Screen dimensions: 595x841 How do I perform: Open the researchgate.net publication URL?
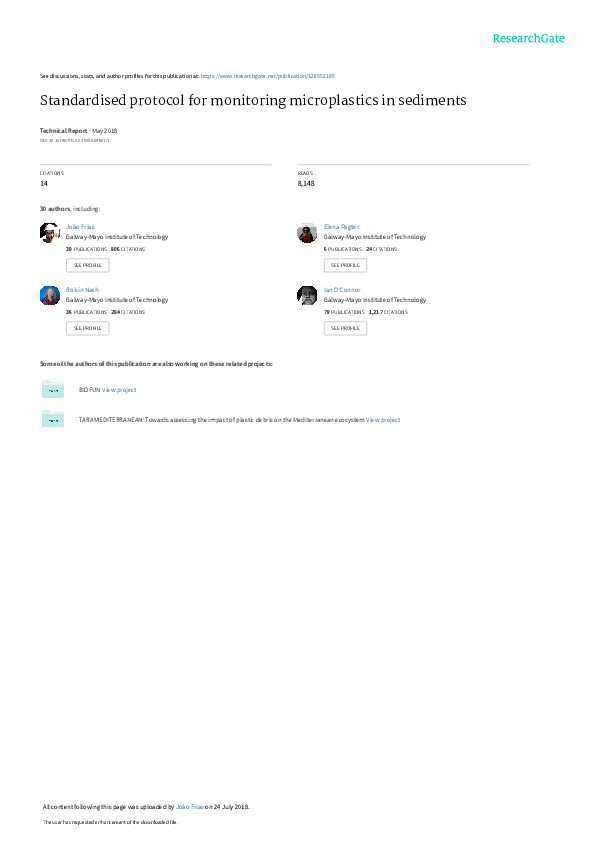pyautogui.click(x=268, y=76)
